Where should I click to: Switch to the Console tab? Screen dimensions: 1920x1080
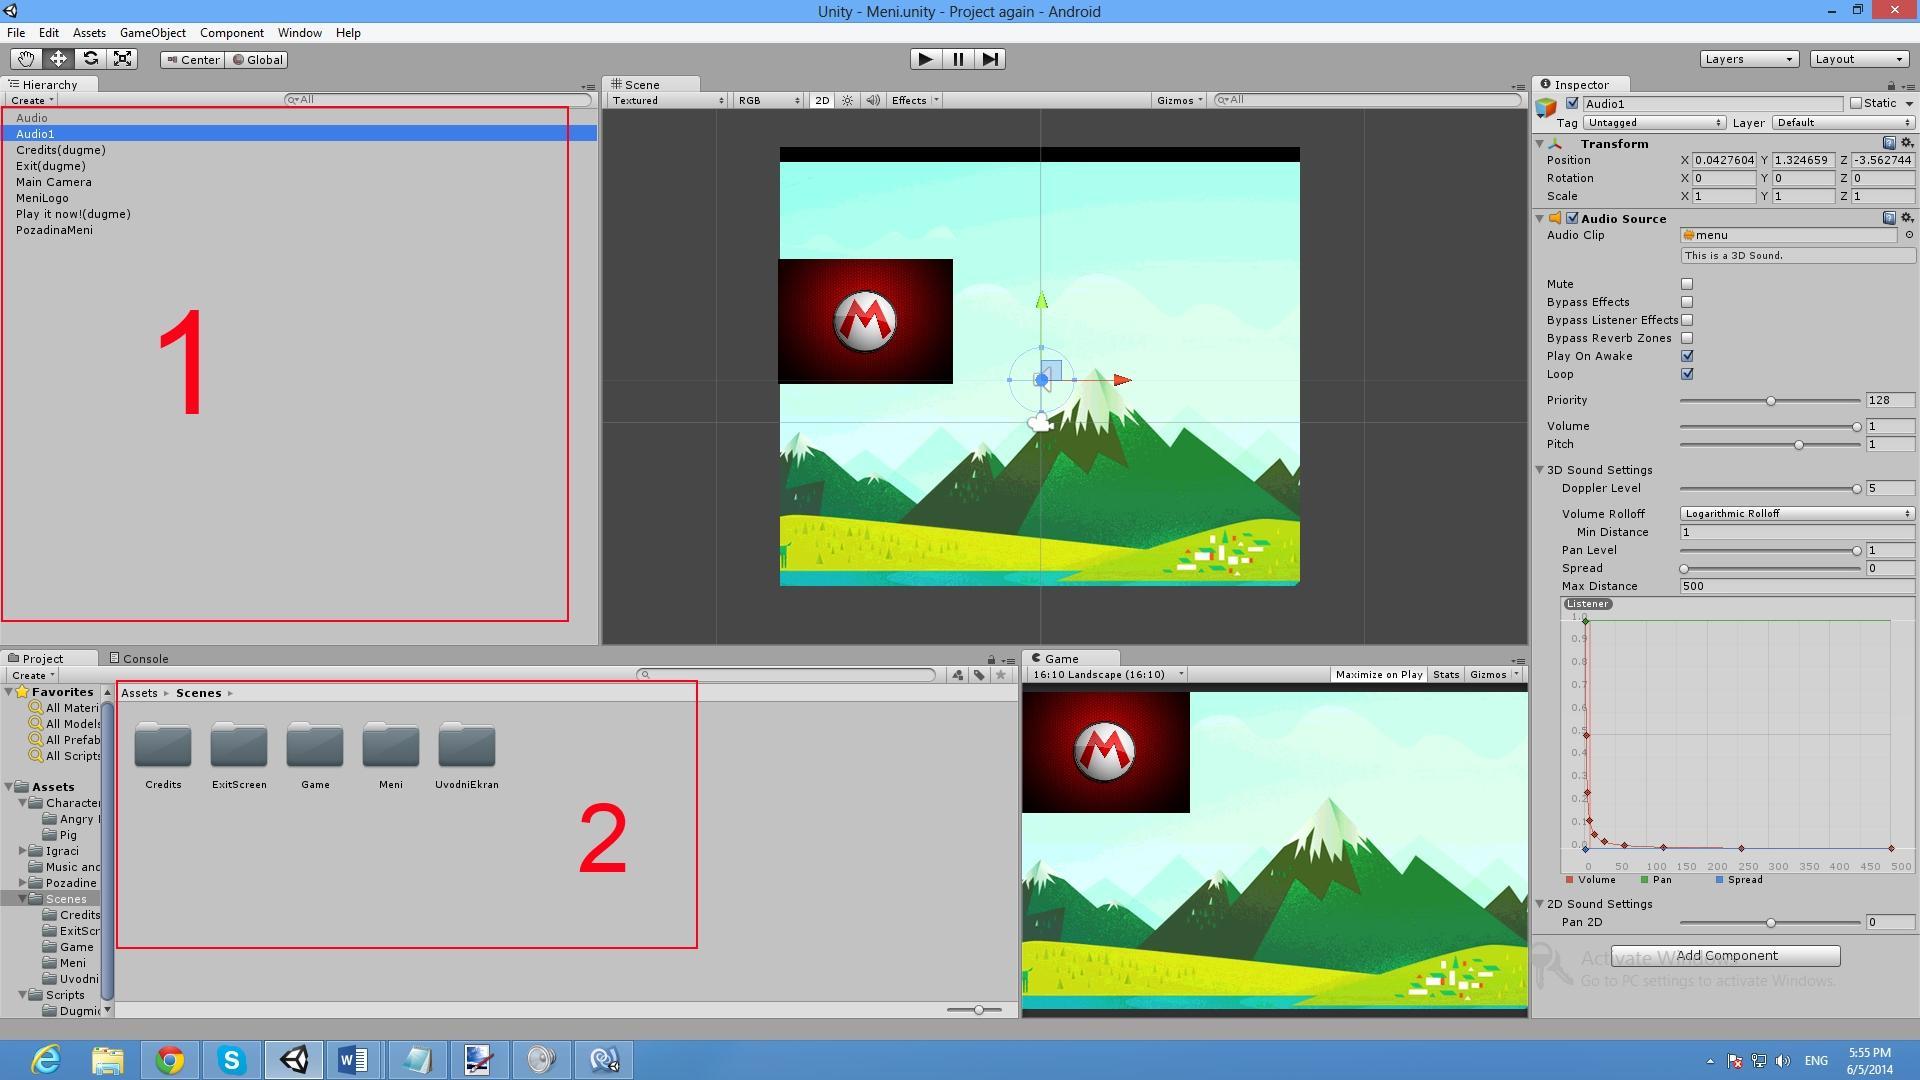tap(139, 659)
